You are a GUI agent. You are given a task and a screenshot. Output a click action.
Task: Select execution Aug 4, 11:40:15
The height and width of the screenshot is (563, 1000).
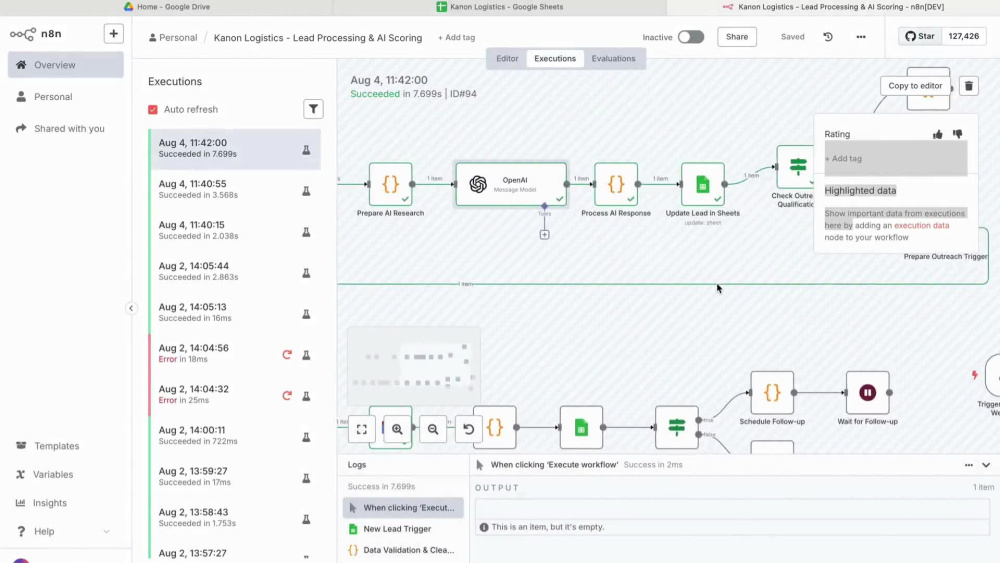tap(235, 230)
